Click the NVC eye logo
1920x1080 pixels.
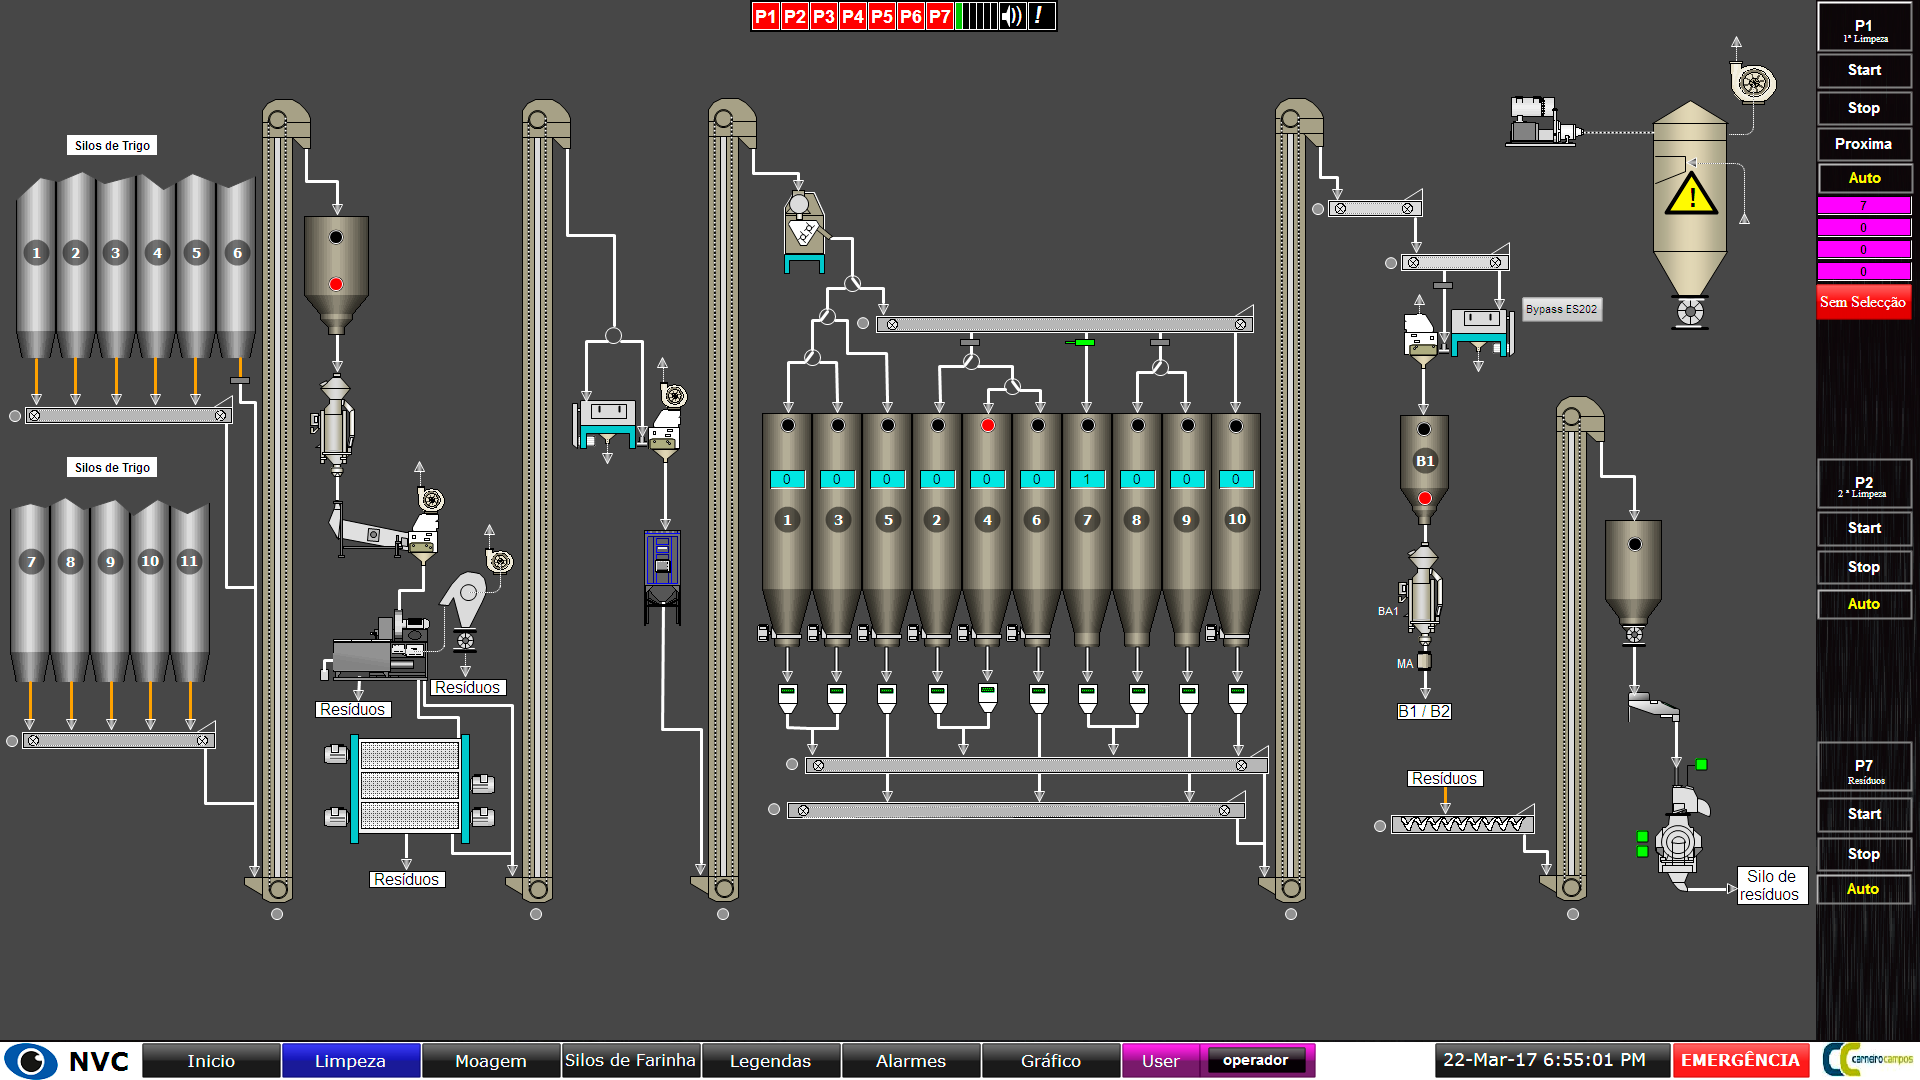(x=32, y=1060)
